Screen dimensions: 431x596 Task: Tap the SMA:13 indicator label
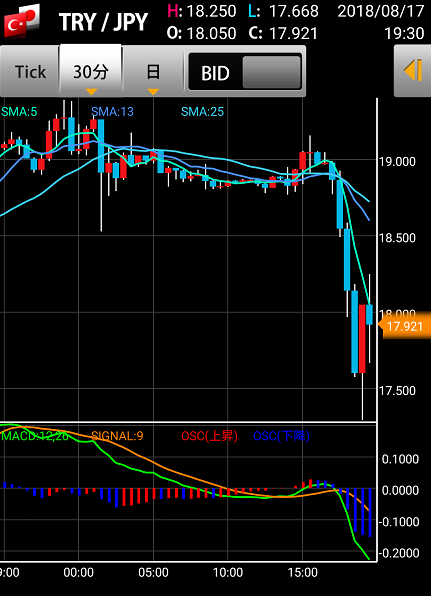click(113, 112)
